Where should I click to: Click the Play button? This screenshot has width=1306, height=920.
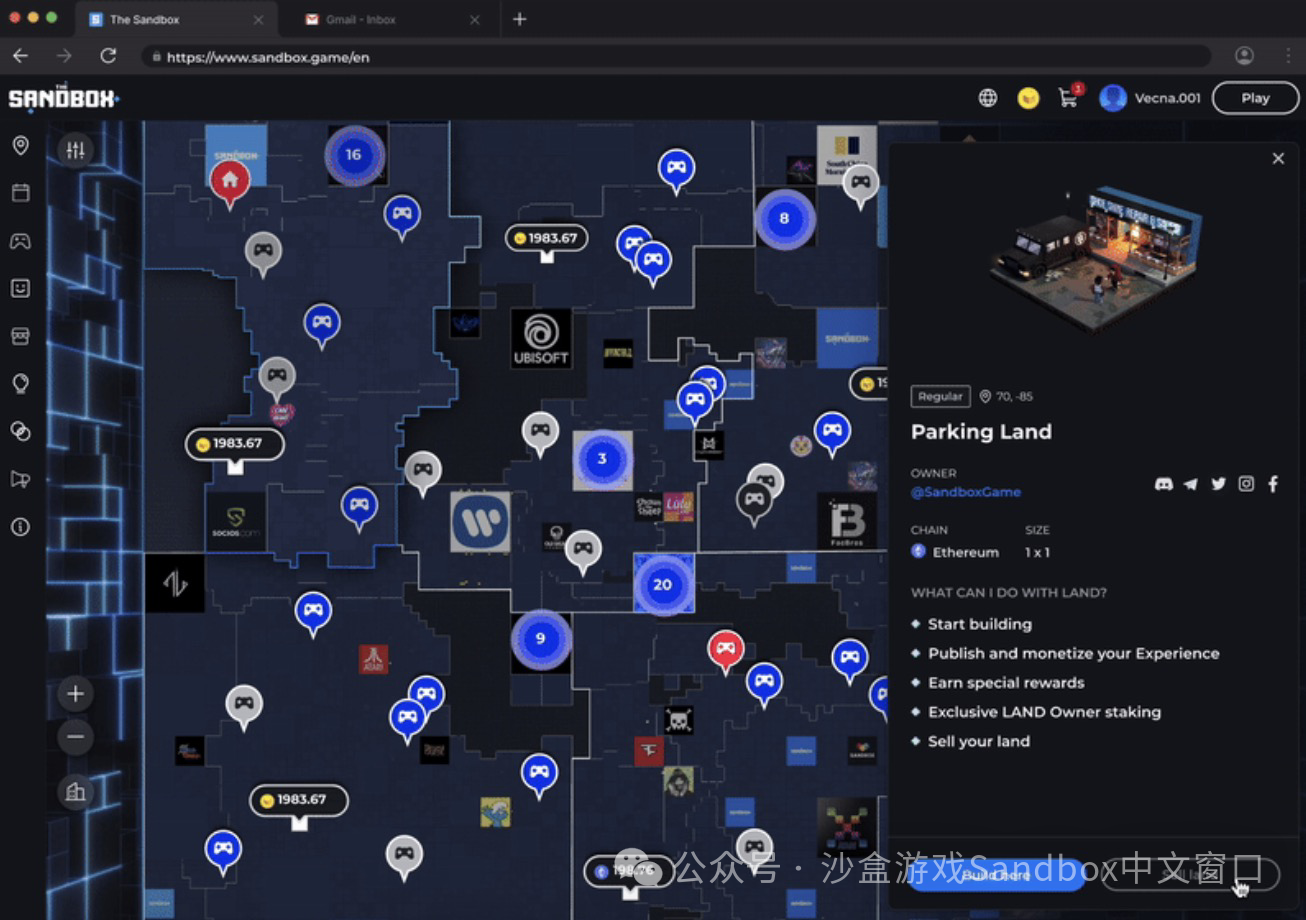pos(1255,98)
